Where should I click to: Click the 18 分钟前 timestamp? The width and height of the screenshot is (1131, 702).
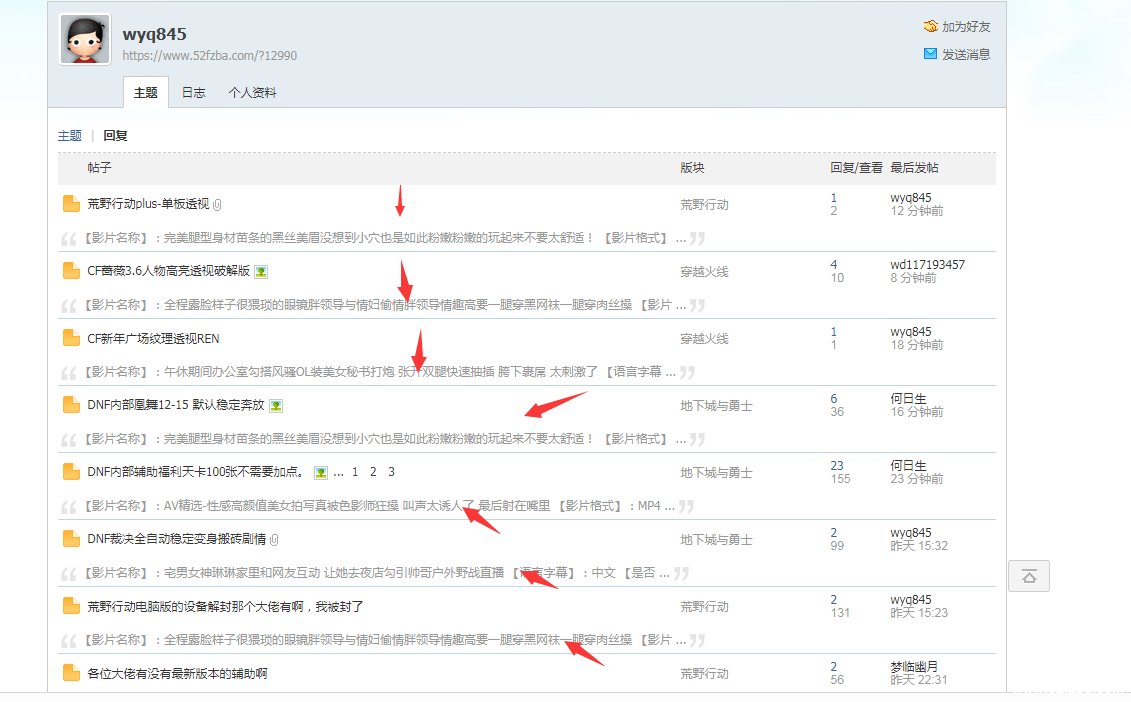coord(916,345)
